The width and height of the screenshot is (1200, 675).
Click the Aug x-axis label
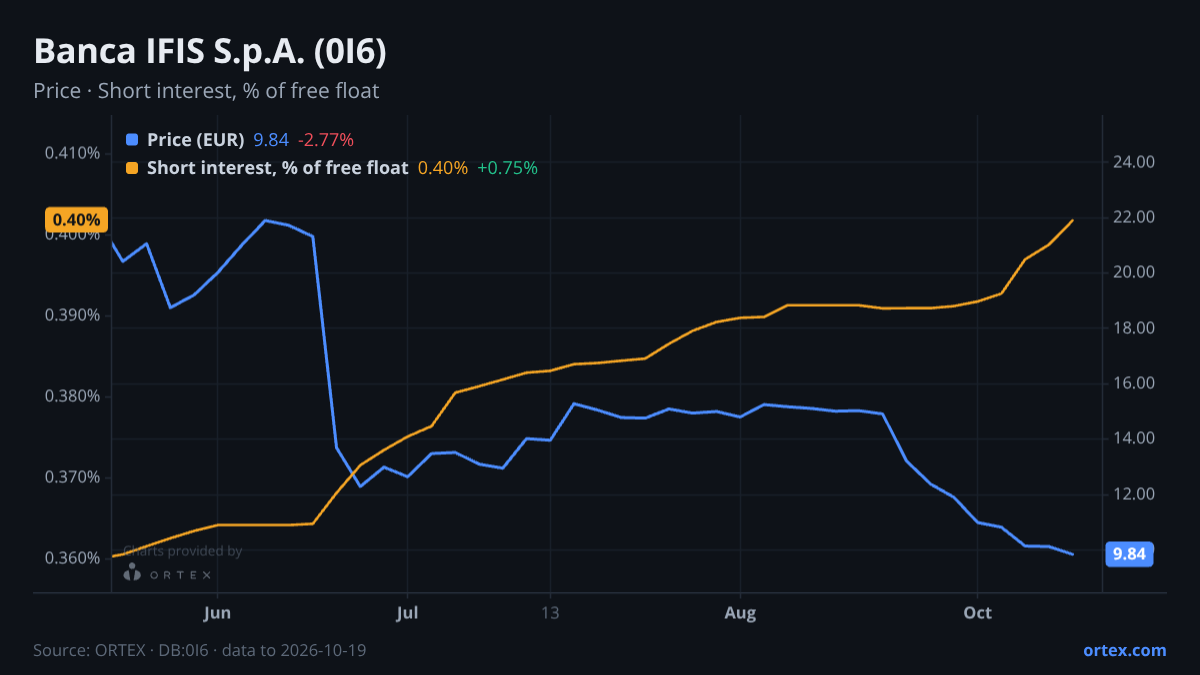tap(739, 613)
